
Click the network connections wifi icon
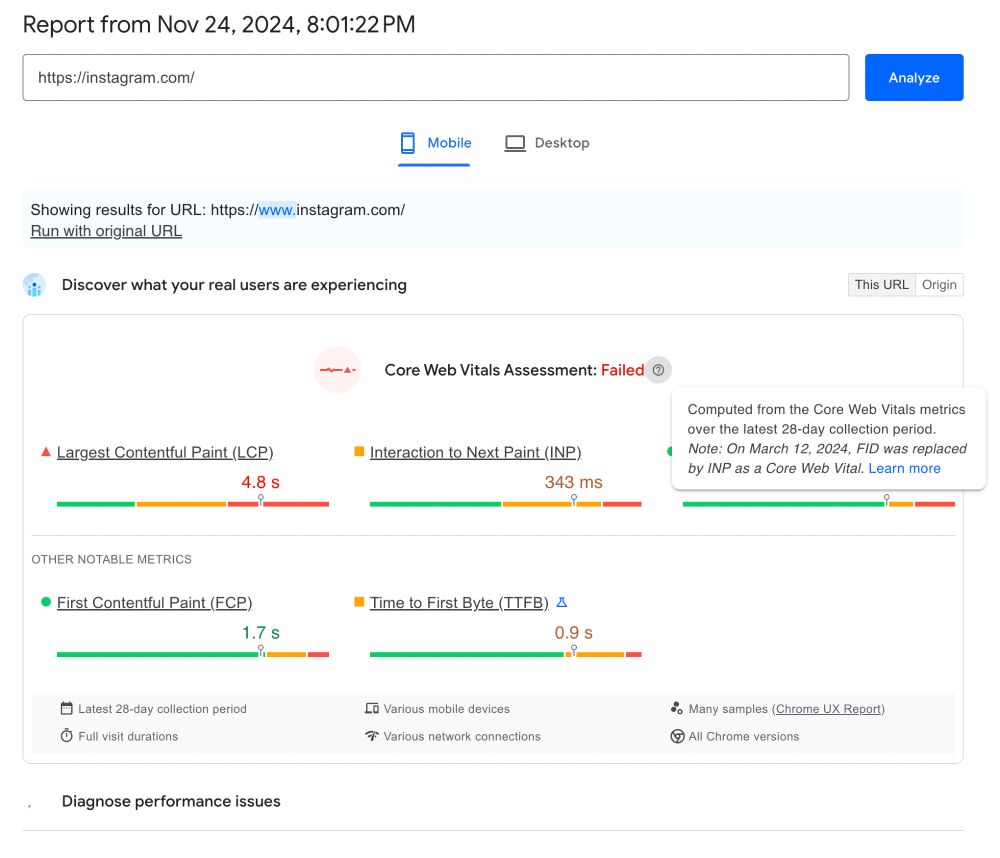(372, 736)
